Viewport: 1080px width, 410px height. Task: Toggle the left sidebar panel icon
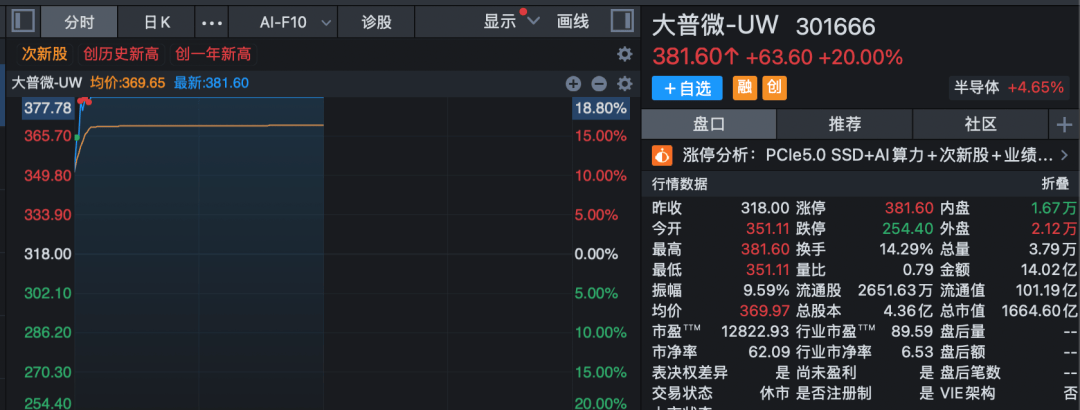pos(23,21)
